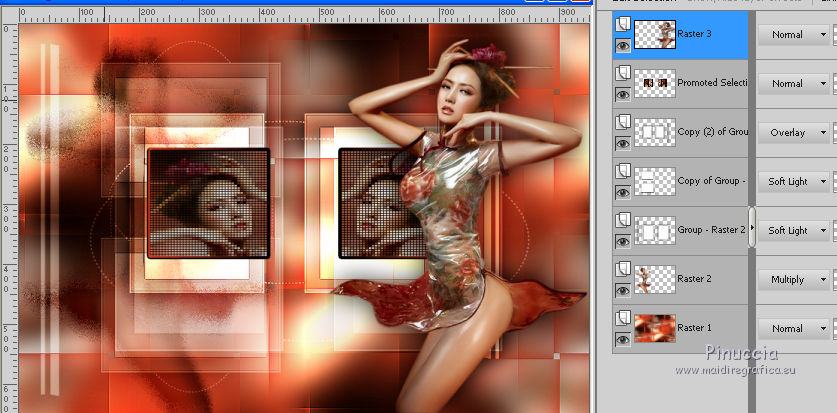Hide the Raster 3 layer via eye icon

point(623,45)
